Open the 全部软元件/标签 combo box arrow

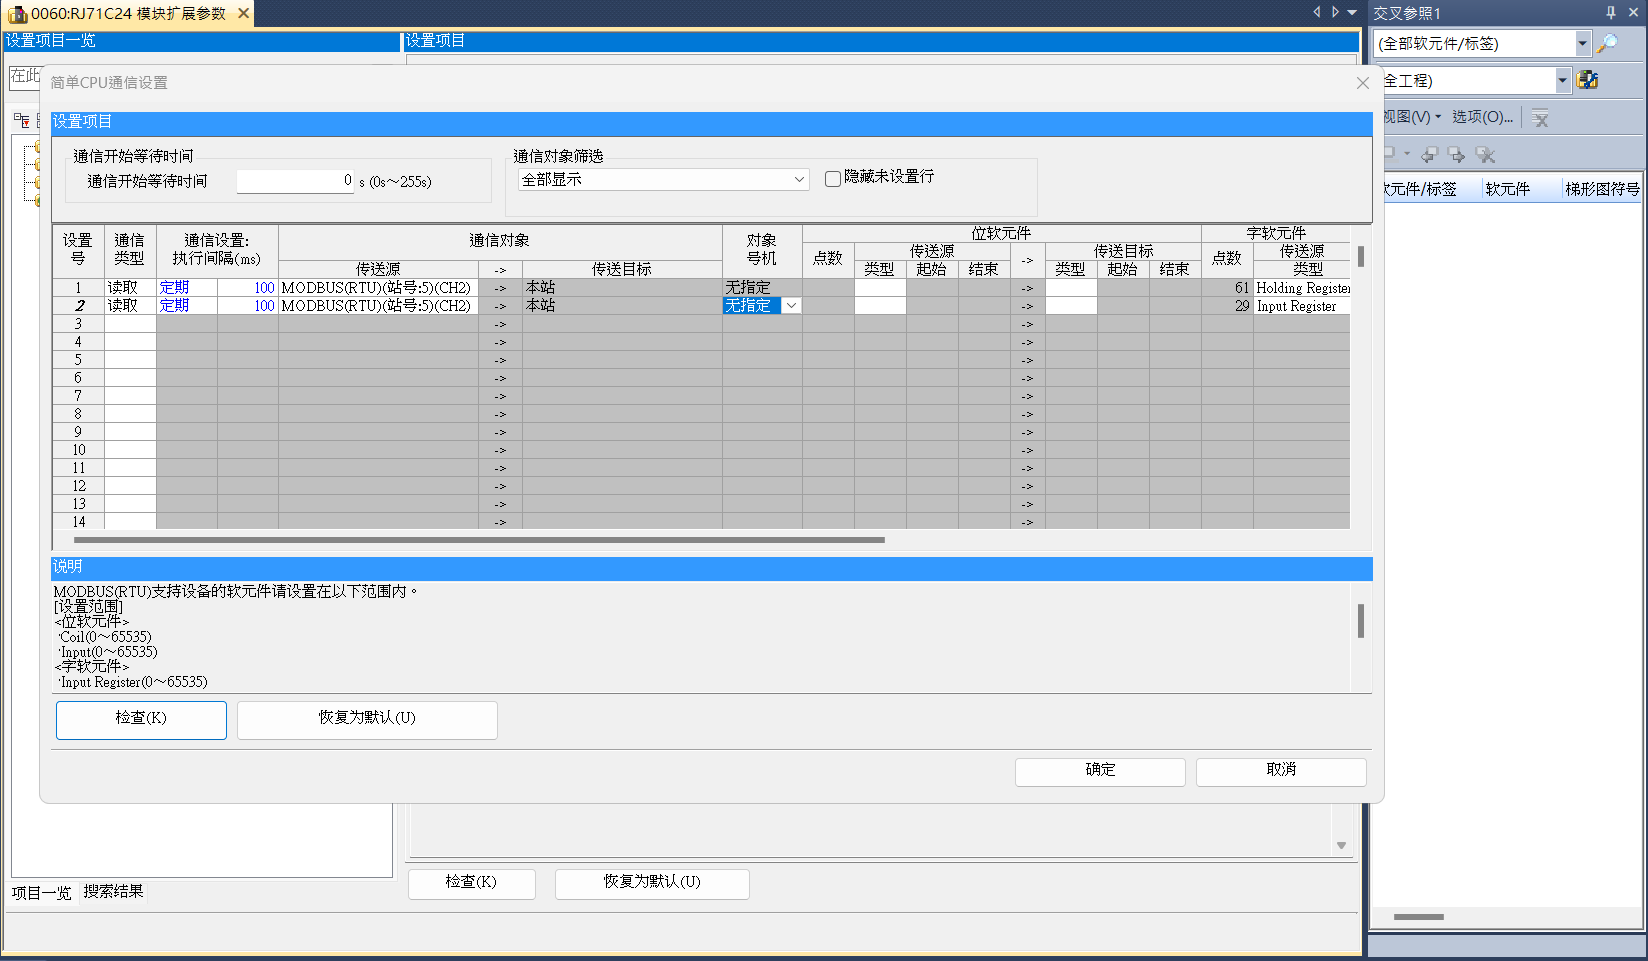[x=1582, y=44]
